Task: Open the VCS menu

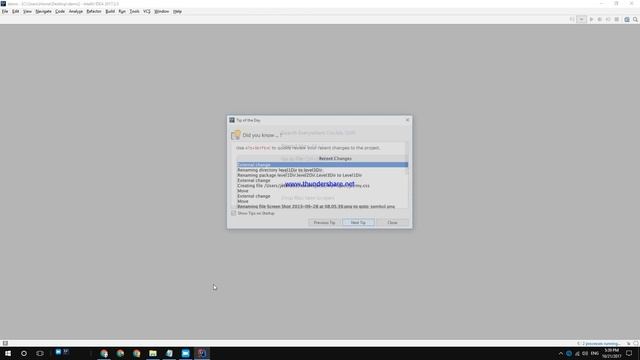Action: 147,11
